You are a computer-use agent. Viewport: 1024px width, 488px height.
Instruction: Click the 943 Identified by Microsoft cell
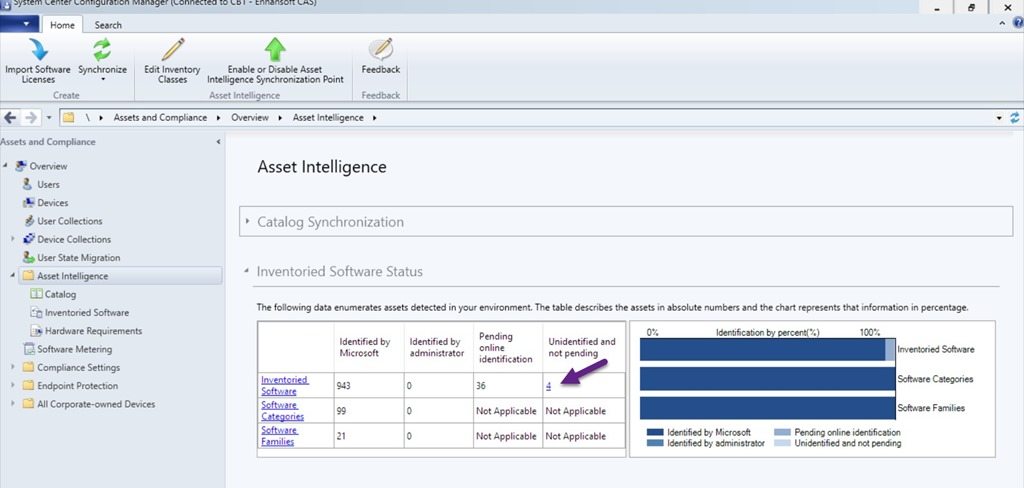click(x=369, y=385)
